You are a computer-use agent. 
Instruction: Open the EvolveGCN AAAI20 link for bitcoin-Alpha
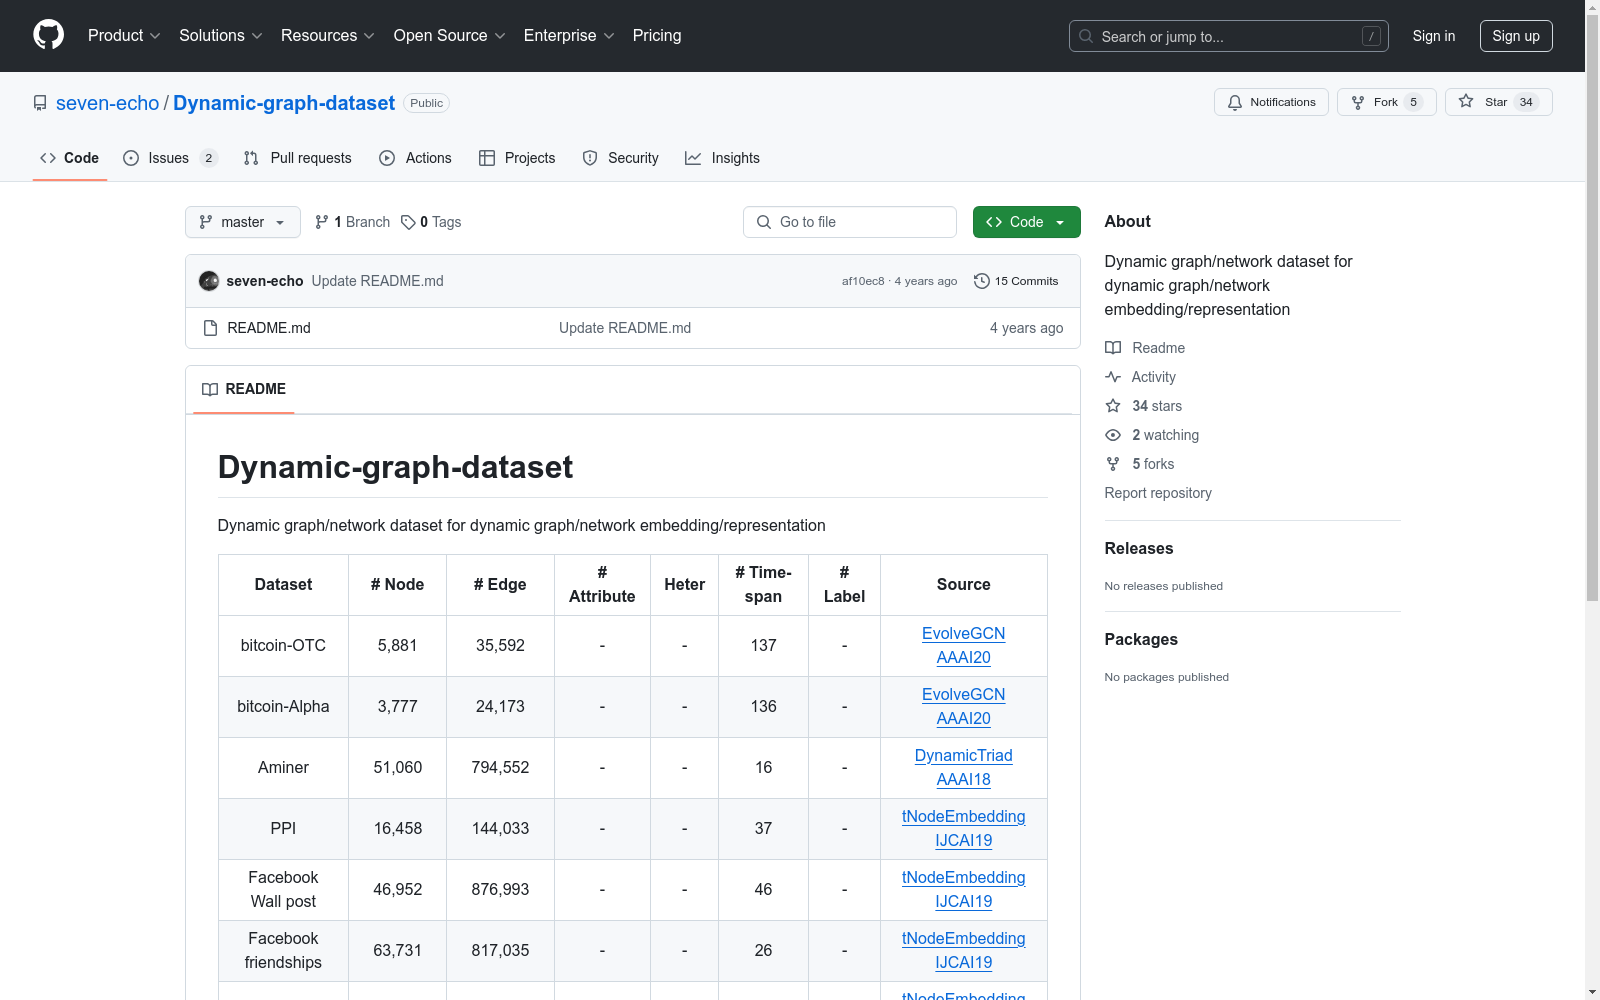pos(964,707)
